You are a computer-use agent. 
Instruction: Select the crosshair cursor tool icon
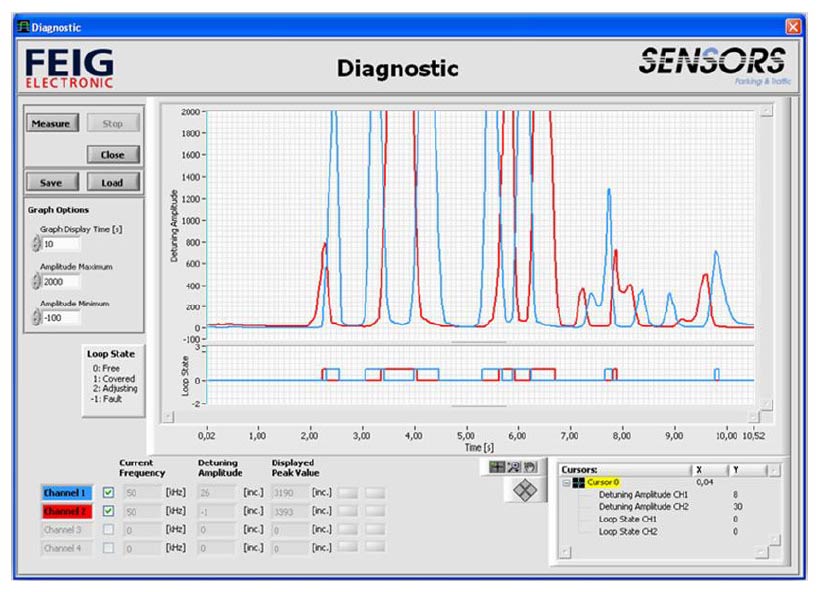tap(498, 467)
